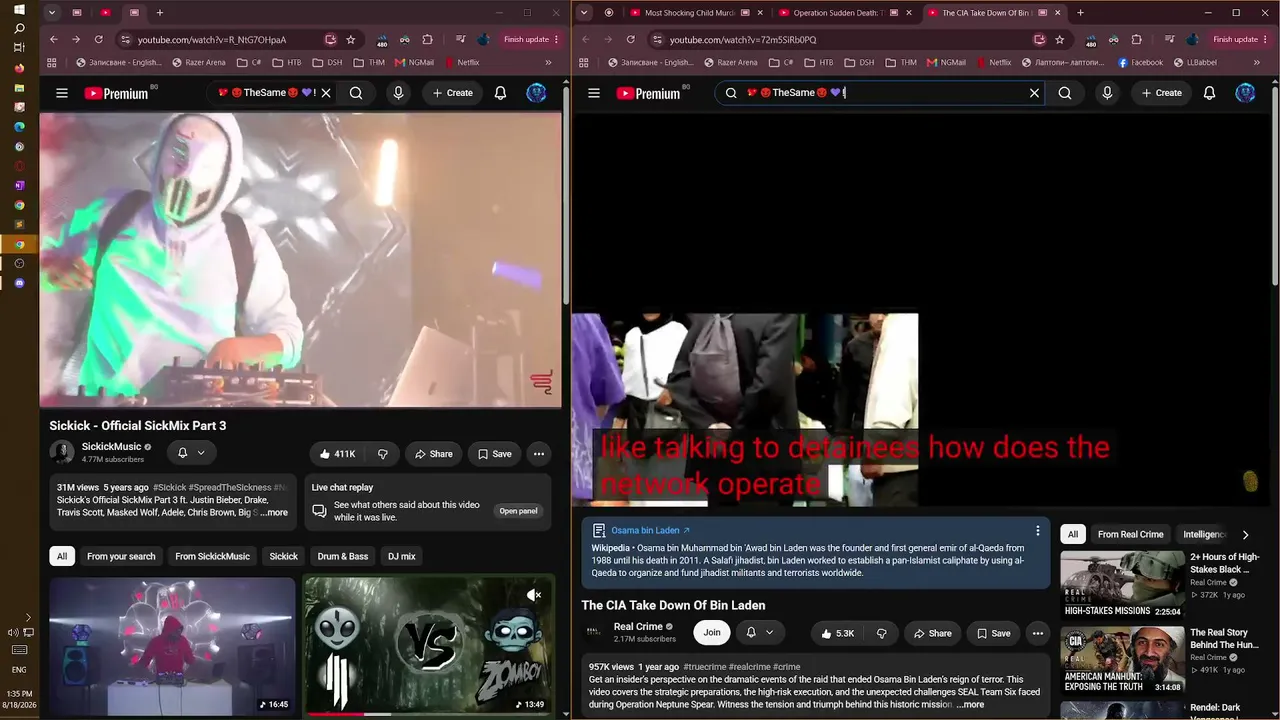Show more bookmarks in left browser bar
This screenshot has height=720, width=1280.
547,62
